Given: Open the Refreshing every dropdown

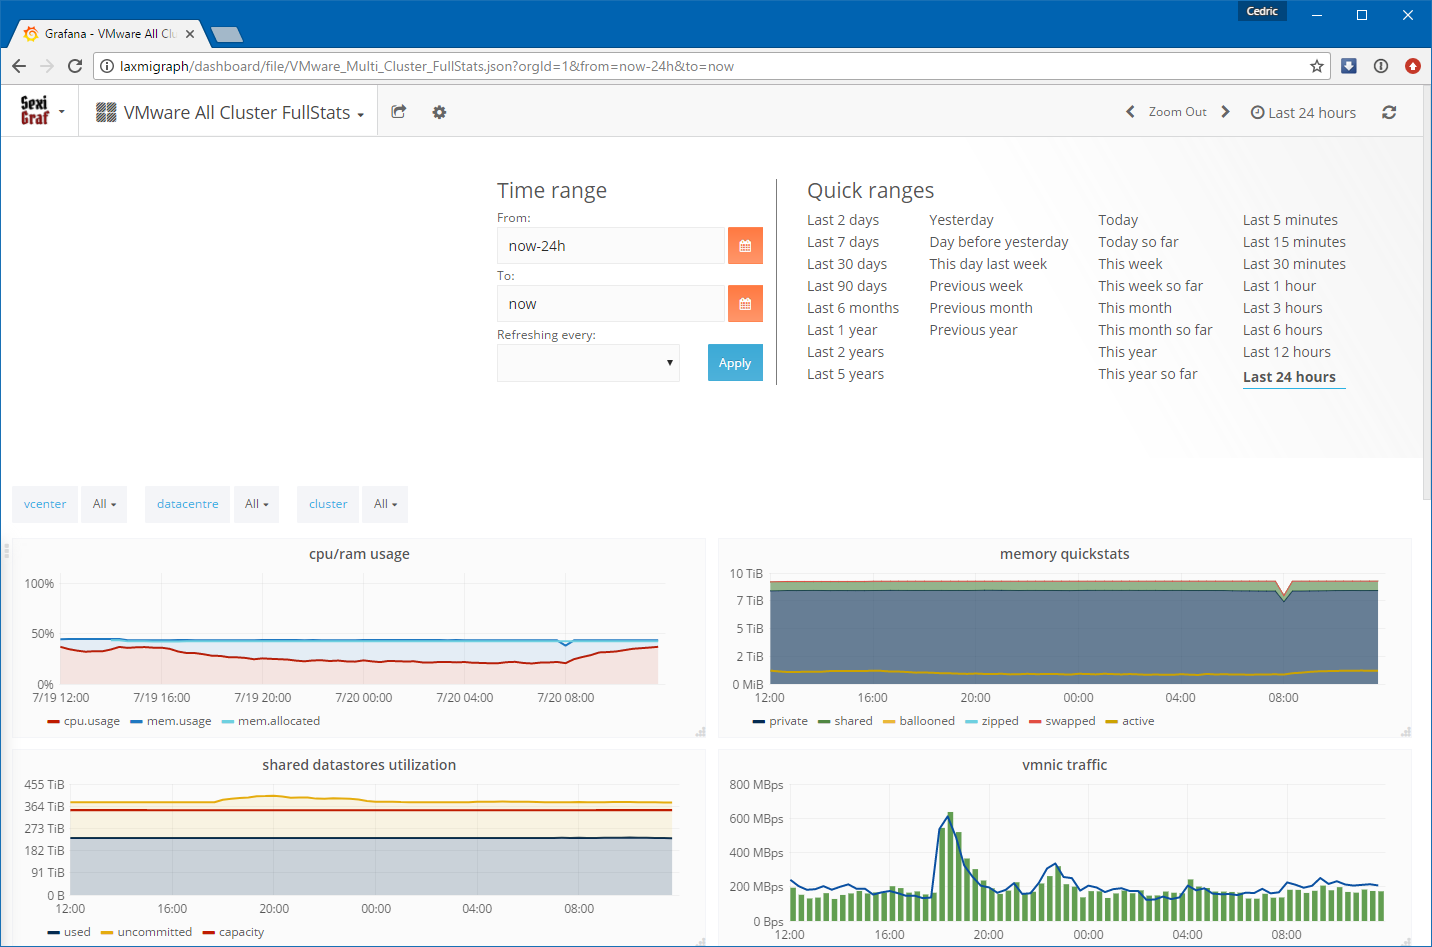Looking at the screenshot, I should 588,363.
